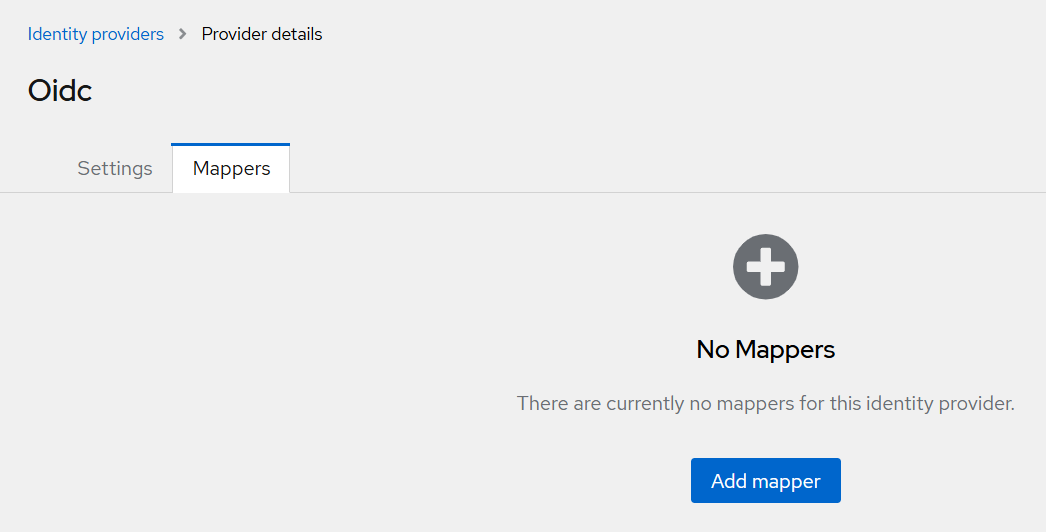Select the gray circular add icon
This screenshot has height=532, width=1046.
pyautogui.click(x=765, y=267)
